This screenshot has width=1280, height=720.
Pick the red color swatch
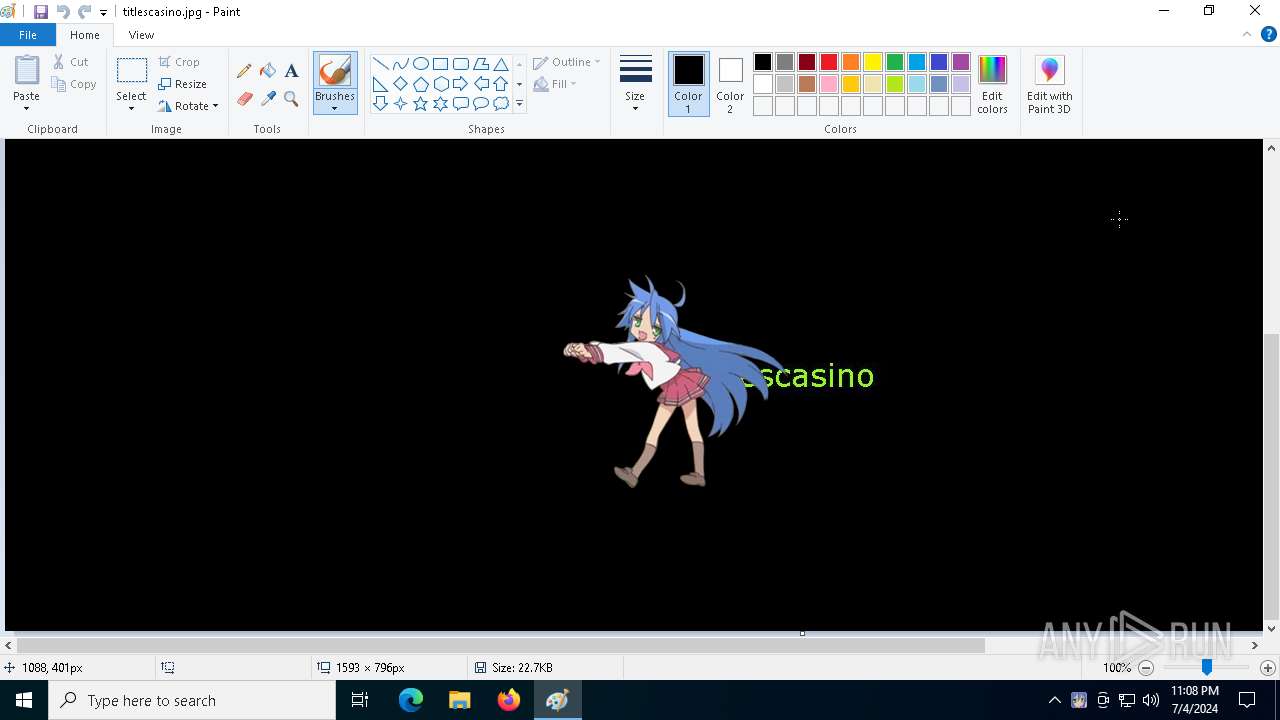click(829, 62)
